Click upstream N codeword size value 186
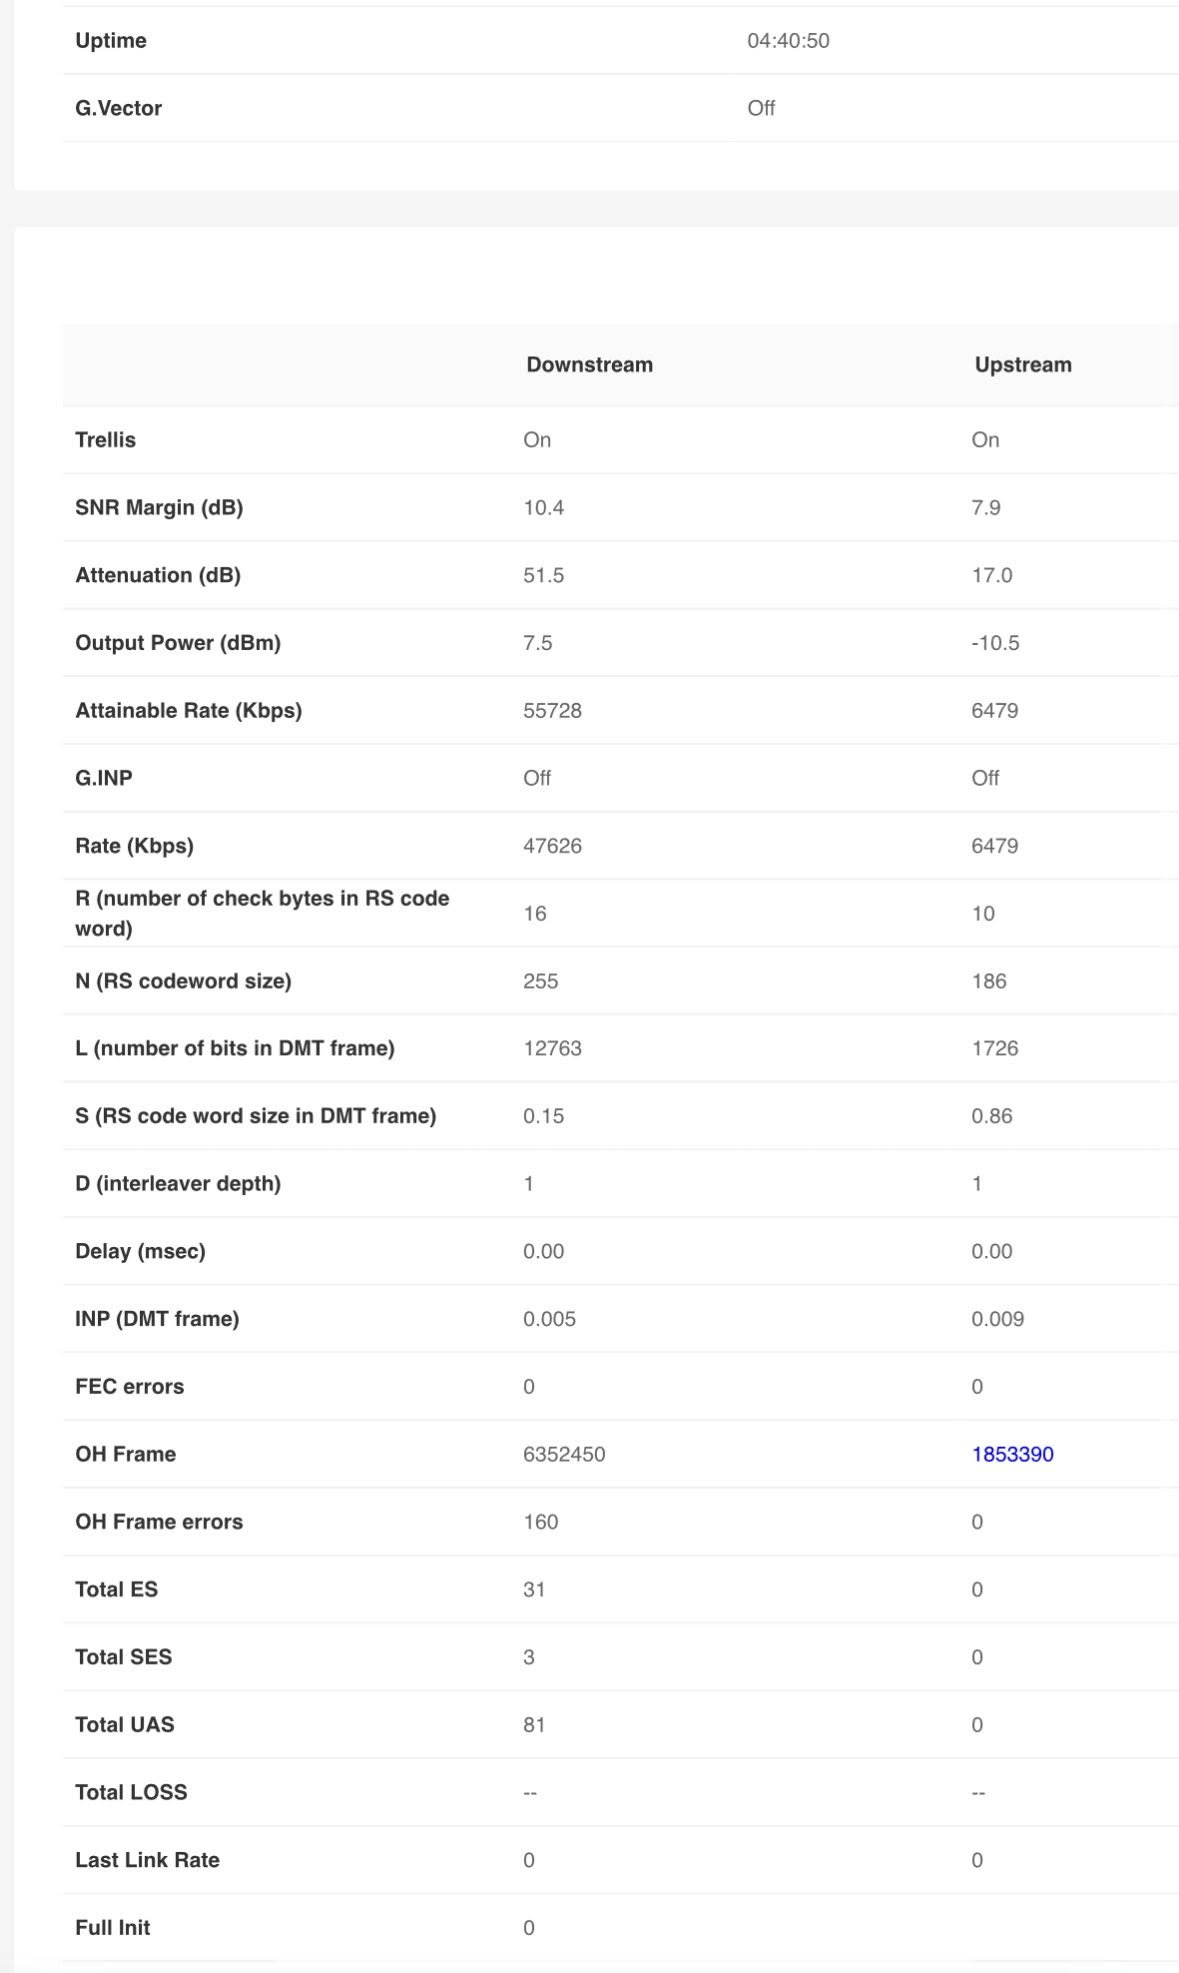 pos(989,981)
